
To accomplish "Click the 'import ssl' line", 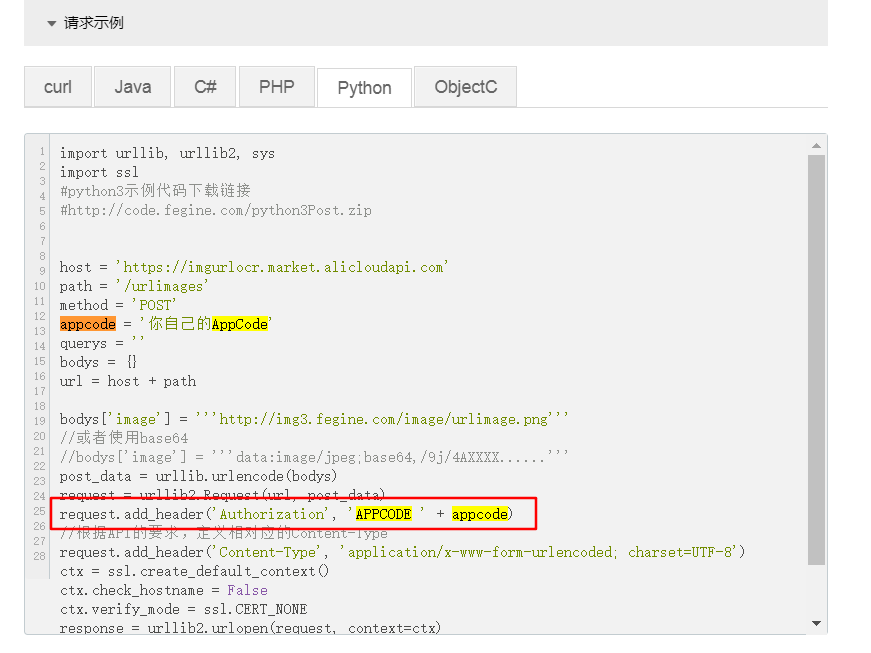I will (99, 172).
